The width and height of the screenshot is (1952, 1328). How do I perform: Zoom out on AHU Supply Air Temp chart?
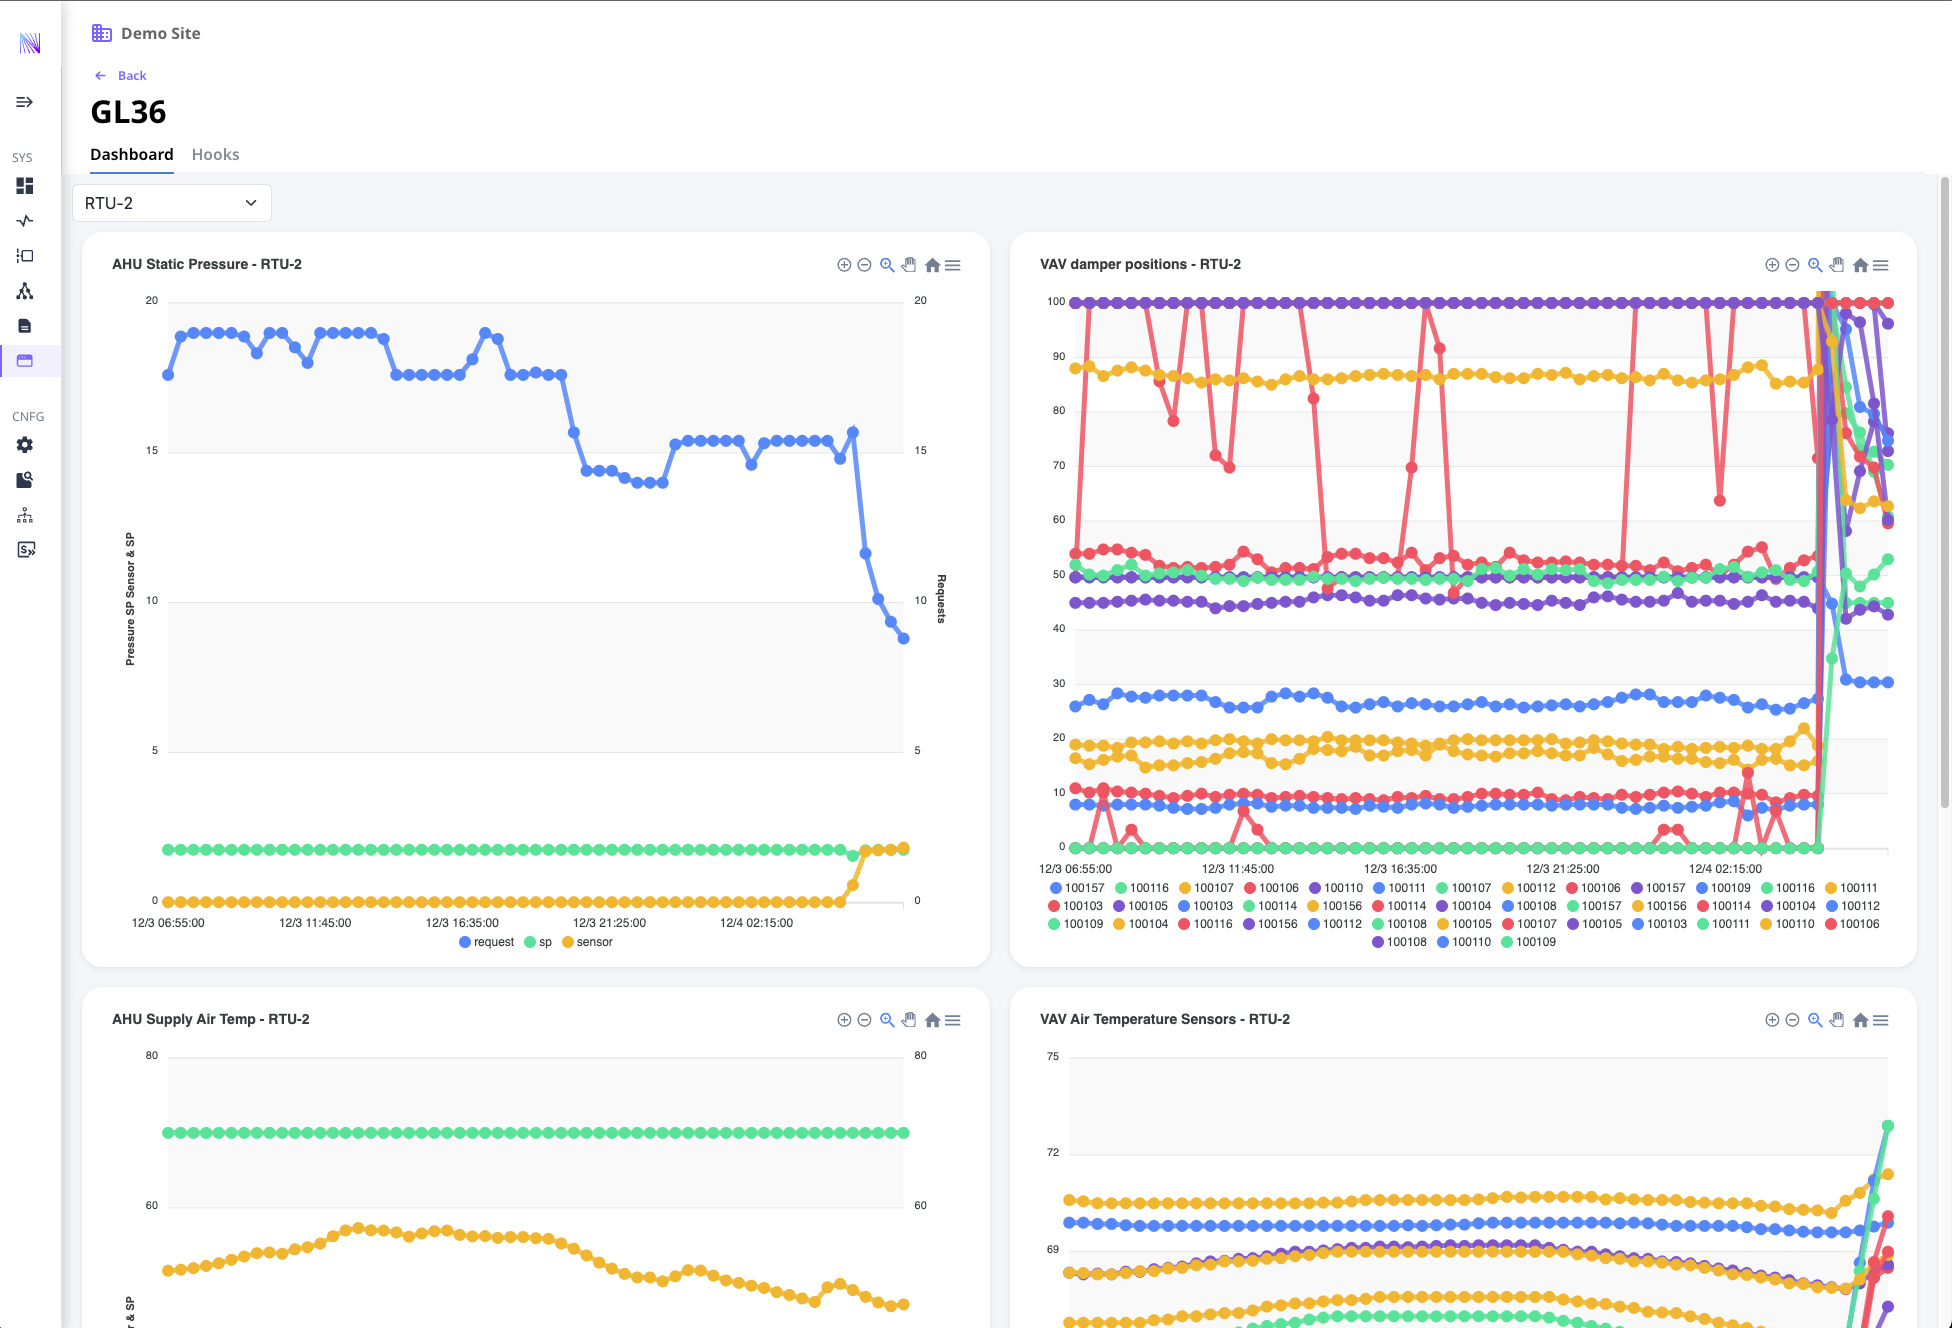[864, 1020]
